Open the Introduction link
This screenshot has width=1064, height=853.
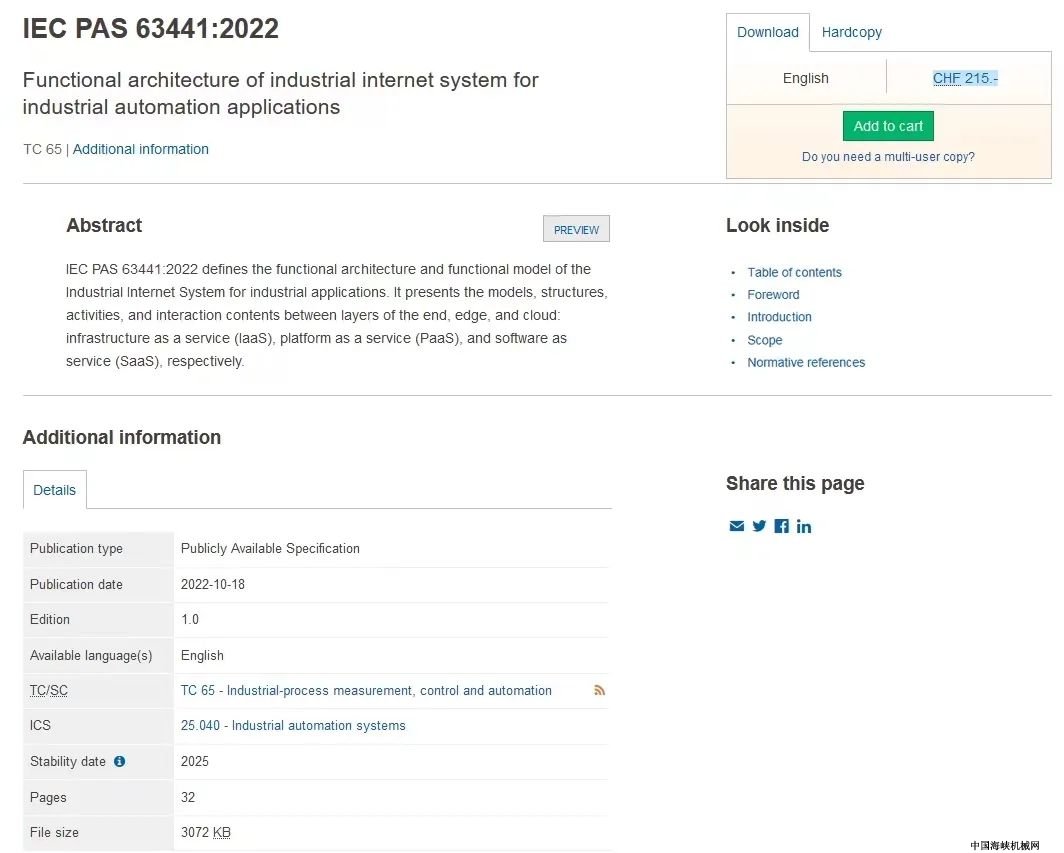tap(779, 317)
